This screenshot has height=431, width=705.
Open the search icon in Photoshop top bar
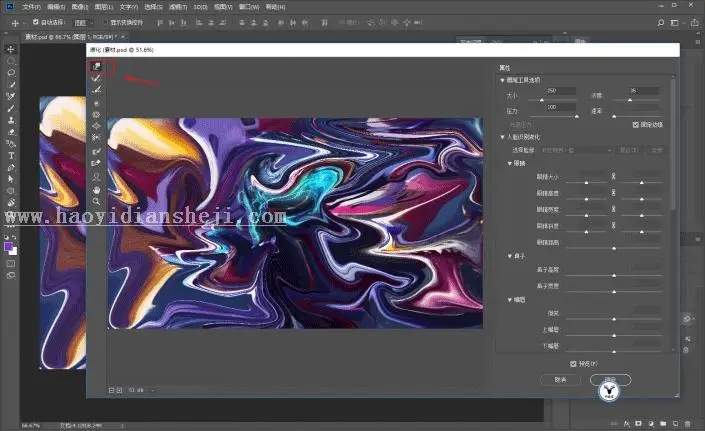[660, 22]
